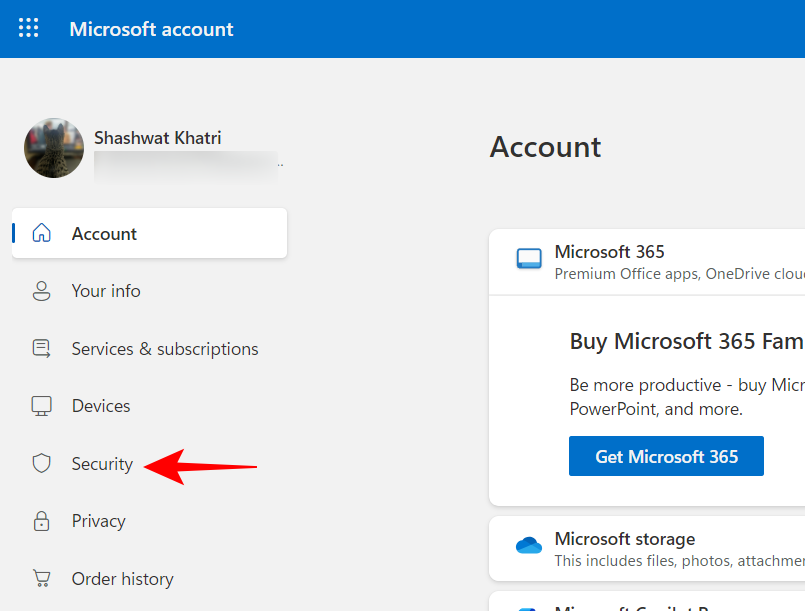Viewport: 805px width, 611px height.
Task: Click the Order history cart icon
Action: coord(42,578)
